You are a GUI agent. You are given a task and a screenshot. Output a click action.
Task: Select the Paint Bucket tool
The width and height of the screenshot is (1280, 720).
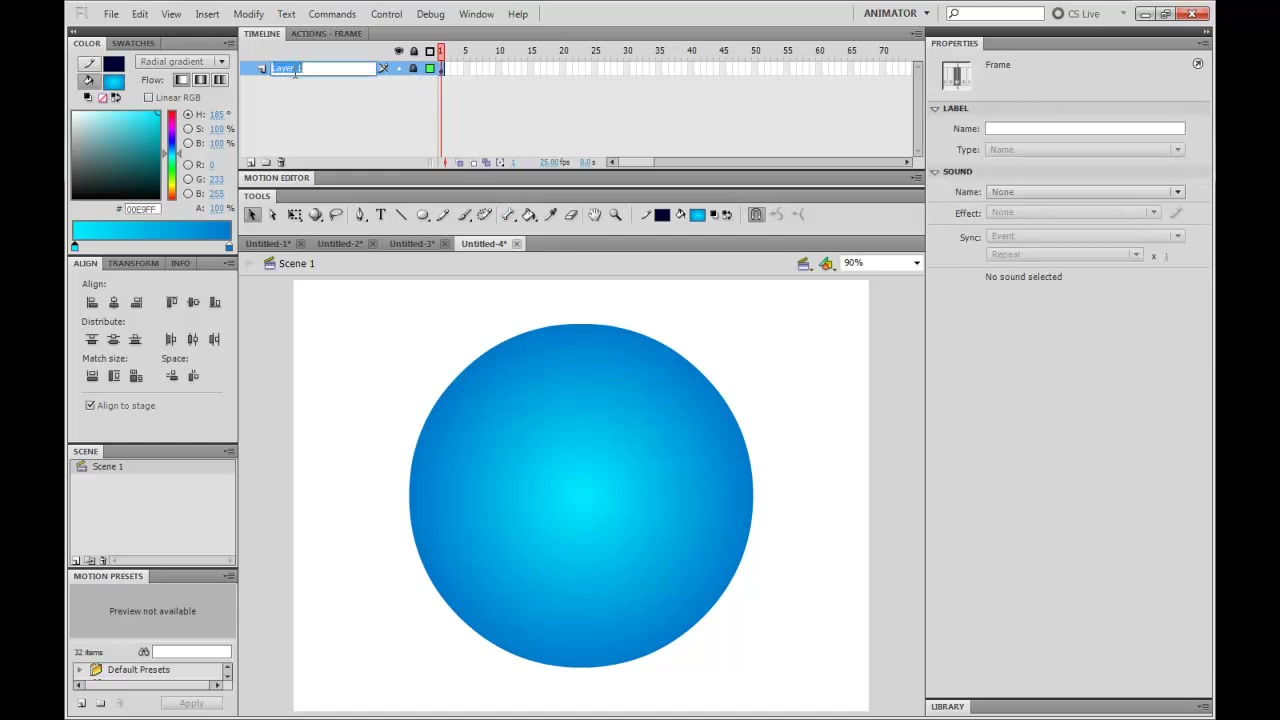[x=529, y=214]
